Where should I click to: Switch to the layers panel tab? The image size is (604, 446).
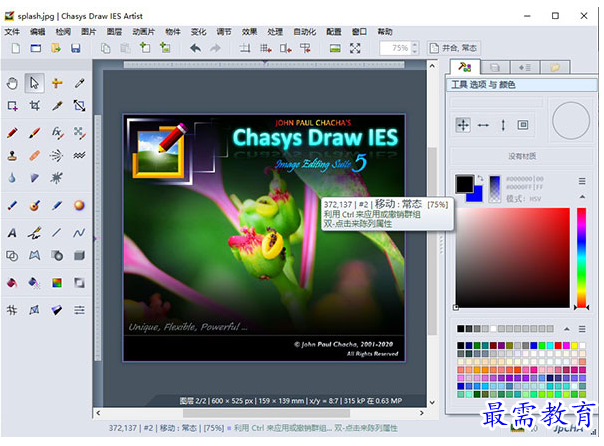tap(495, 68)
